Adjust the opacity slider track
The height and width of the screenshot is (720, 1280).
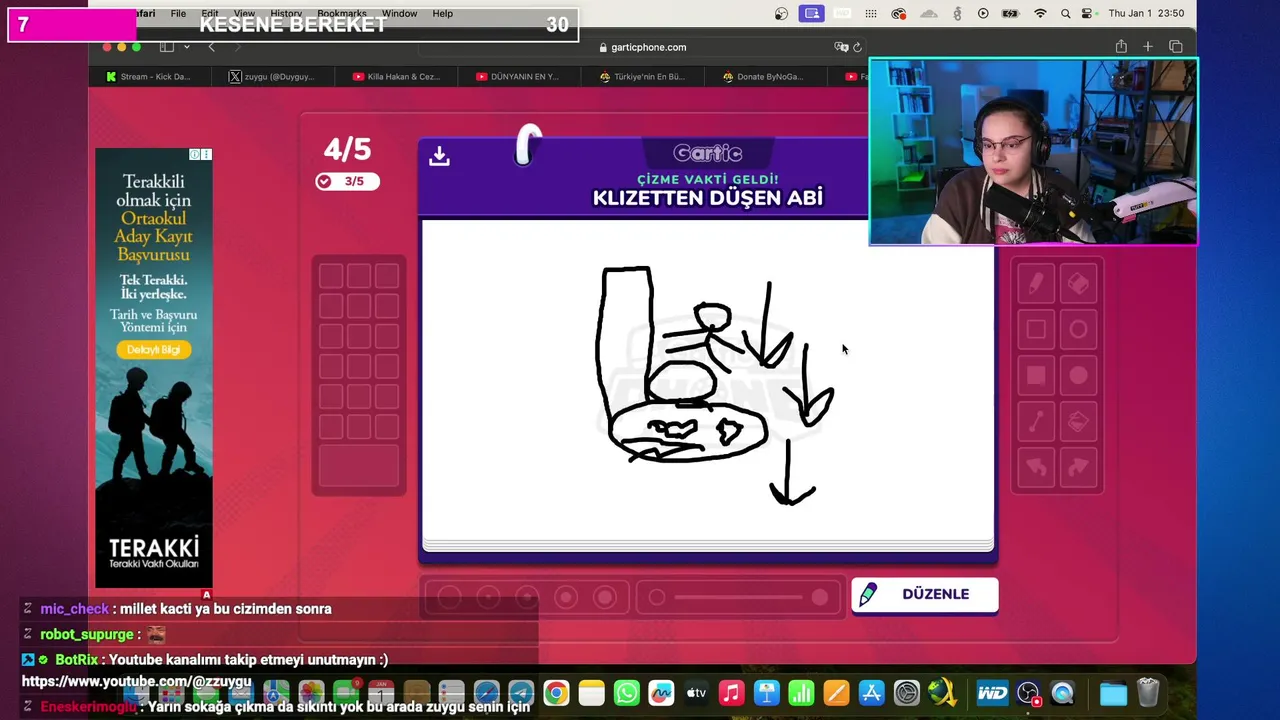coord(738,597)
